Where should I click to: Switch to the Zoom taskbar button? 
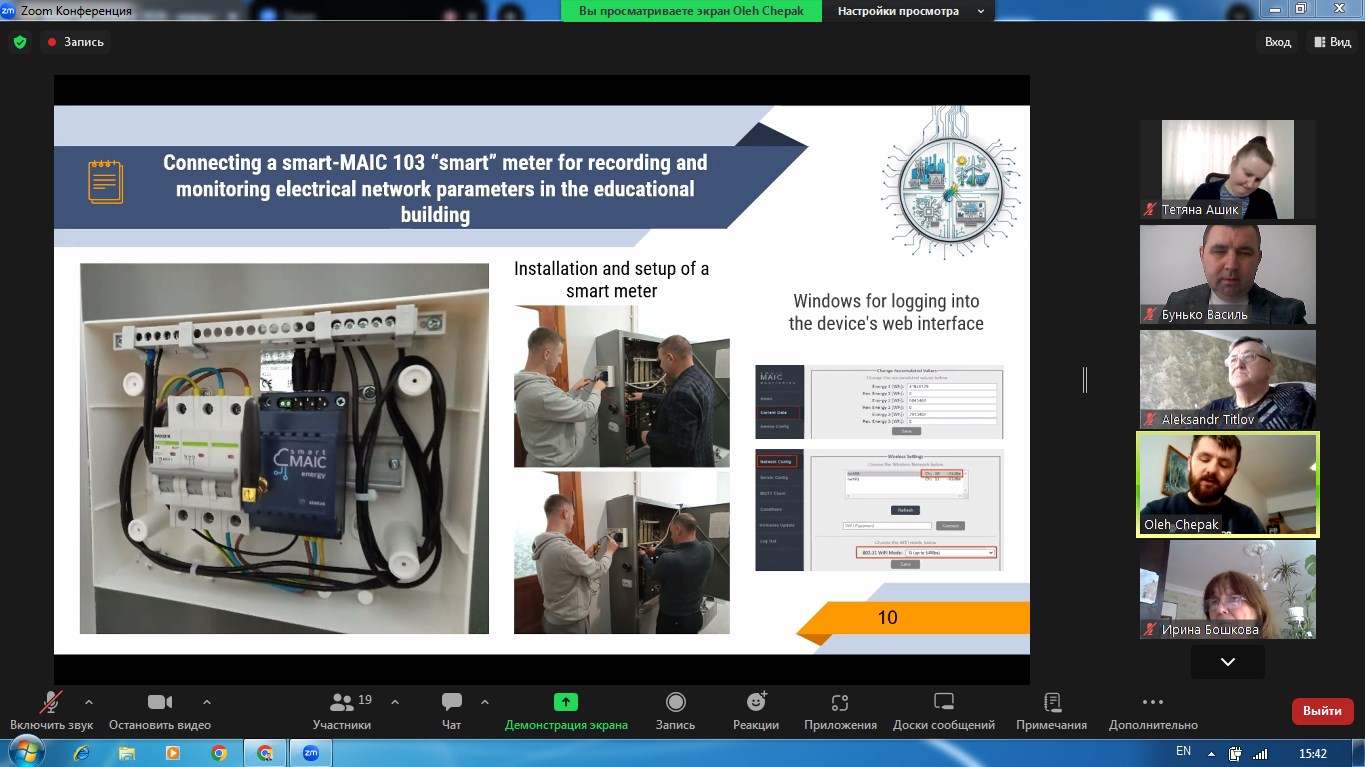click(311, 753)
